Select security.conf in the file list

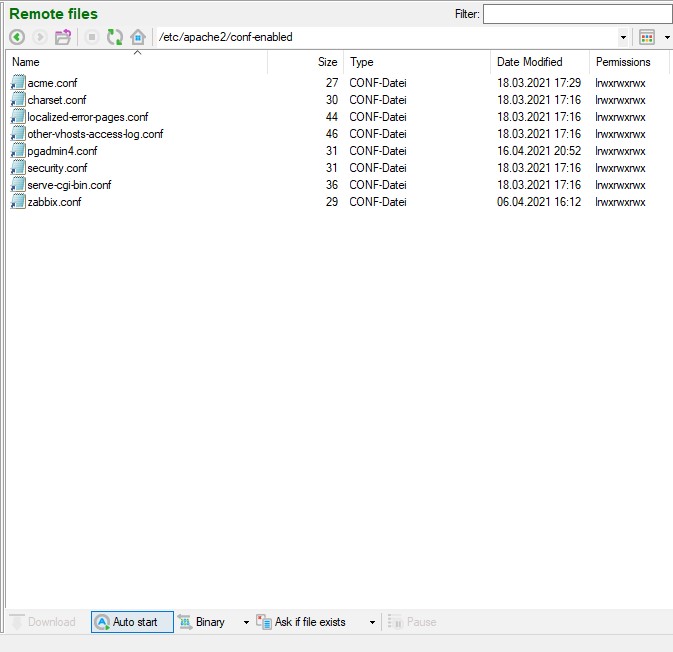pos(57,168)
